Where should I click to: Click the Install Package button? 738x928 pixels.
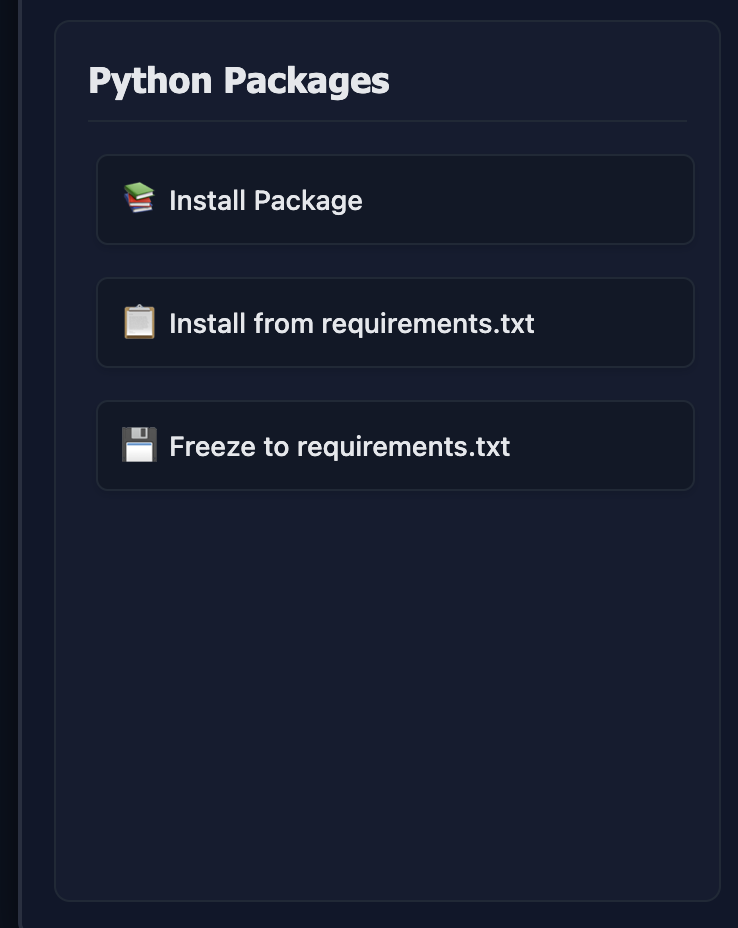(x=394, y=199)
